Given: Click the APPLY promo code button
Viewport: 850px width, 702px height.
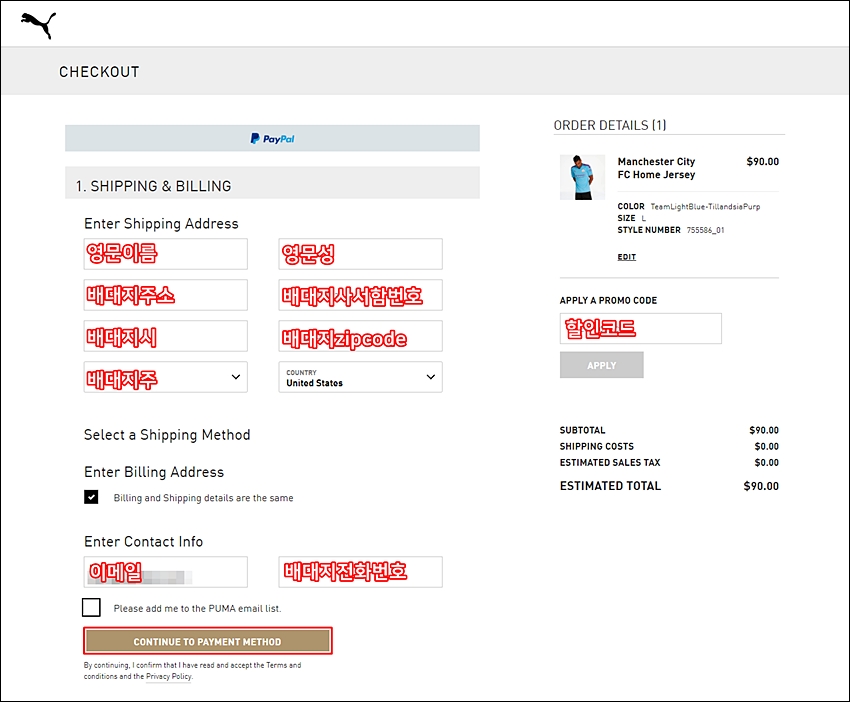Looking at the screenshot, I should click(x=602, y=365).
